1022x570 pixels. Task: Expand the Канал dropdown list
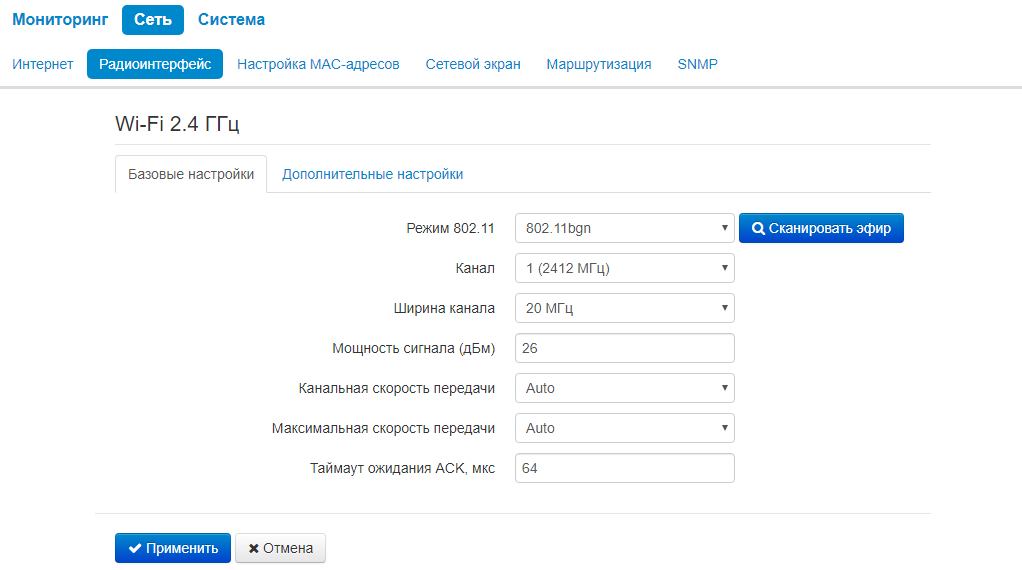tap(624, 268)
